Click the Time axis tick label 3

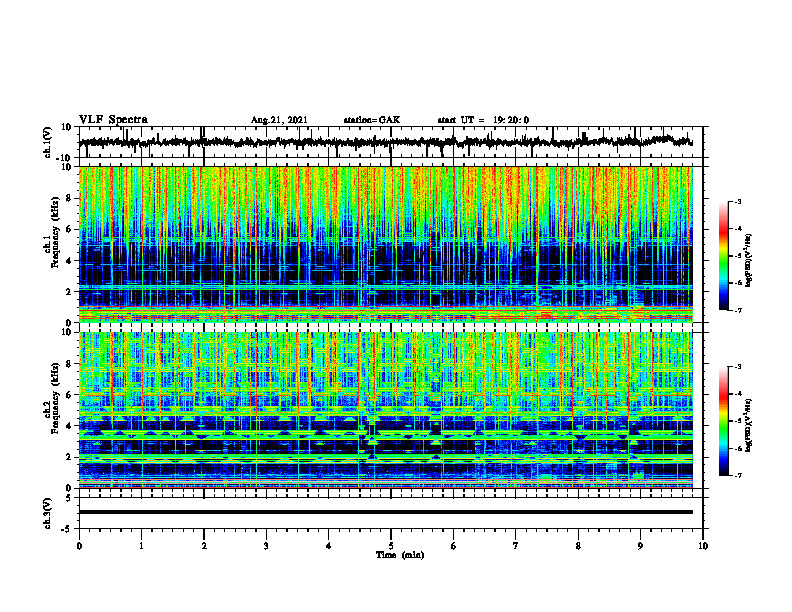pyautogui.click(x=266, y=546)
